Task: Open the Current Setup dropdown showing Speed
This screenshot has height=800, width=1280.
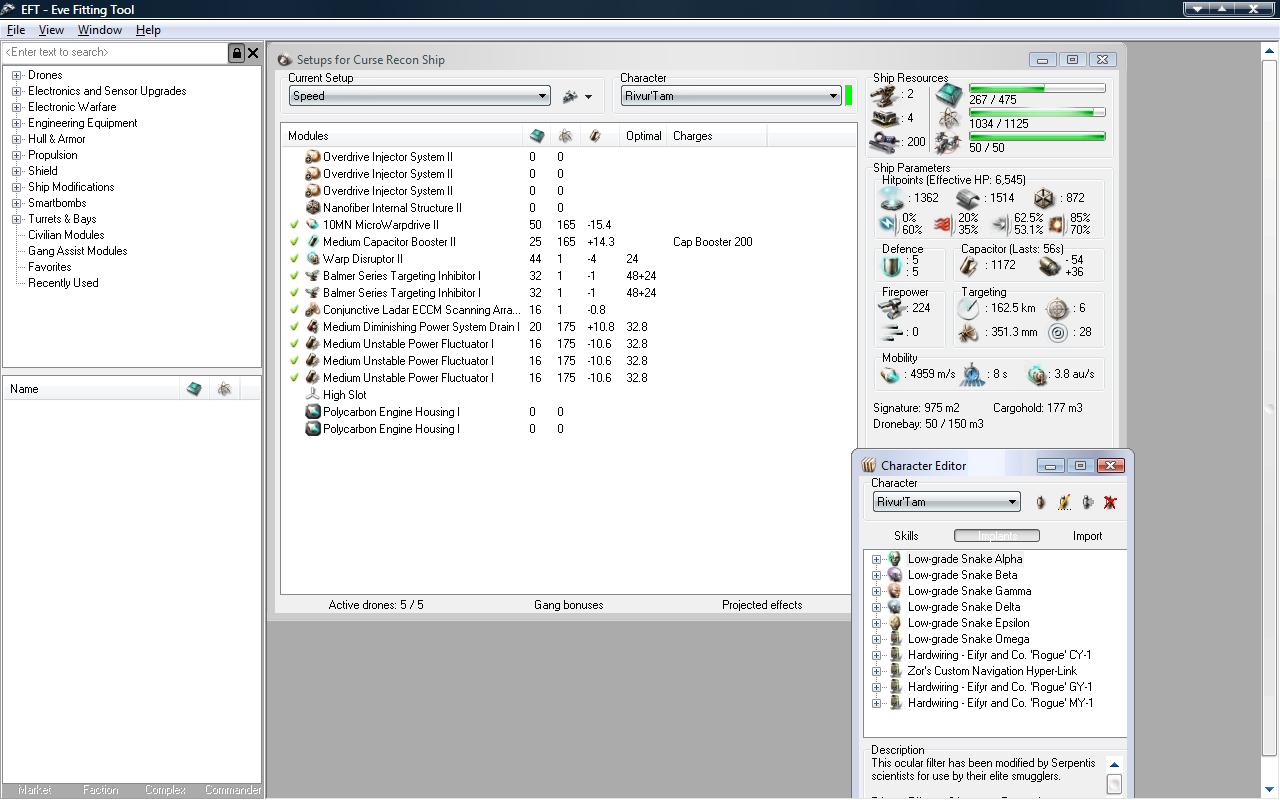Action: [420, 96]
